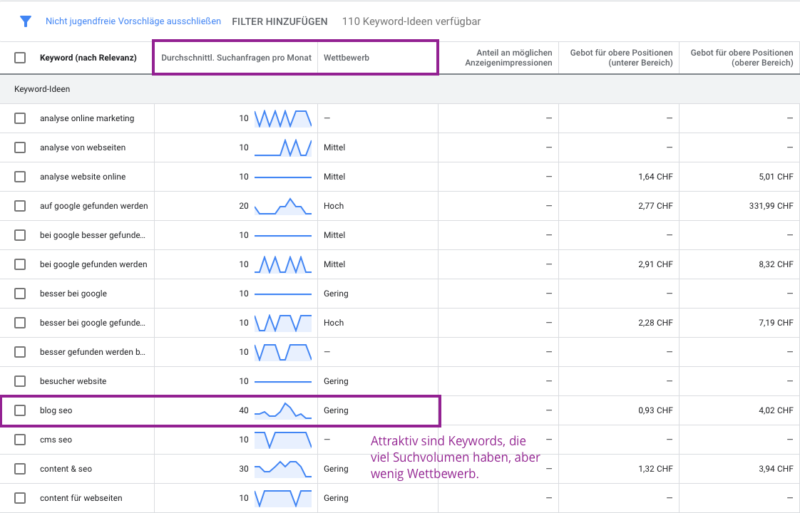Click the '8,32 CHF' upper bid value
The image size is (800, 513).
click(776, 264)
